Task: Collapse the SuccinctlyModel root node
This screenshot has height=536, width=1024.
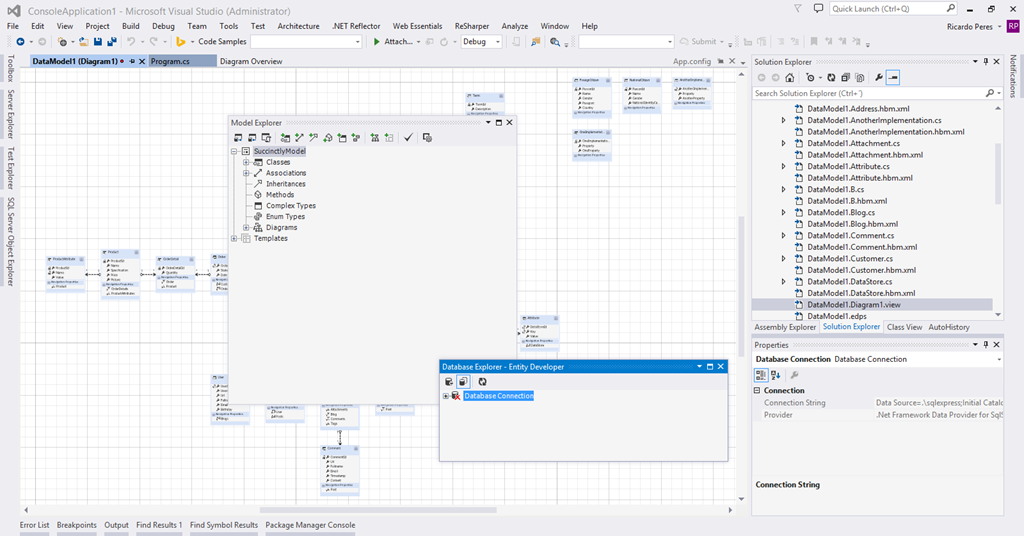Action: (234, 151)
